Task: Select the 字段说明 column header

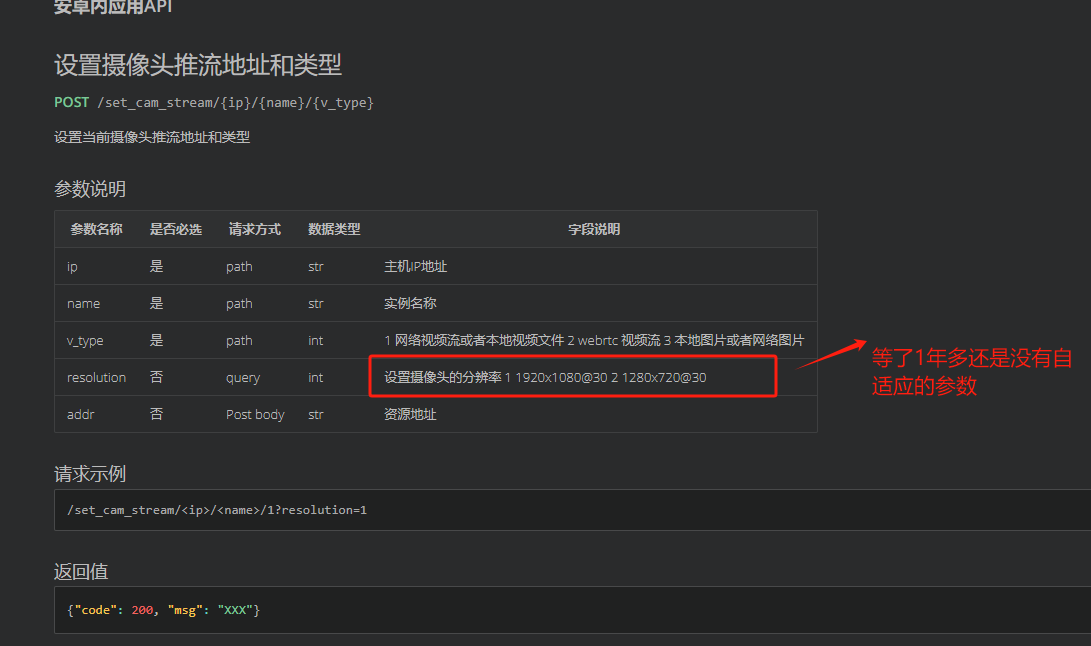Action: (593, 229)
